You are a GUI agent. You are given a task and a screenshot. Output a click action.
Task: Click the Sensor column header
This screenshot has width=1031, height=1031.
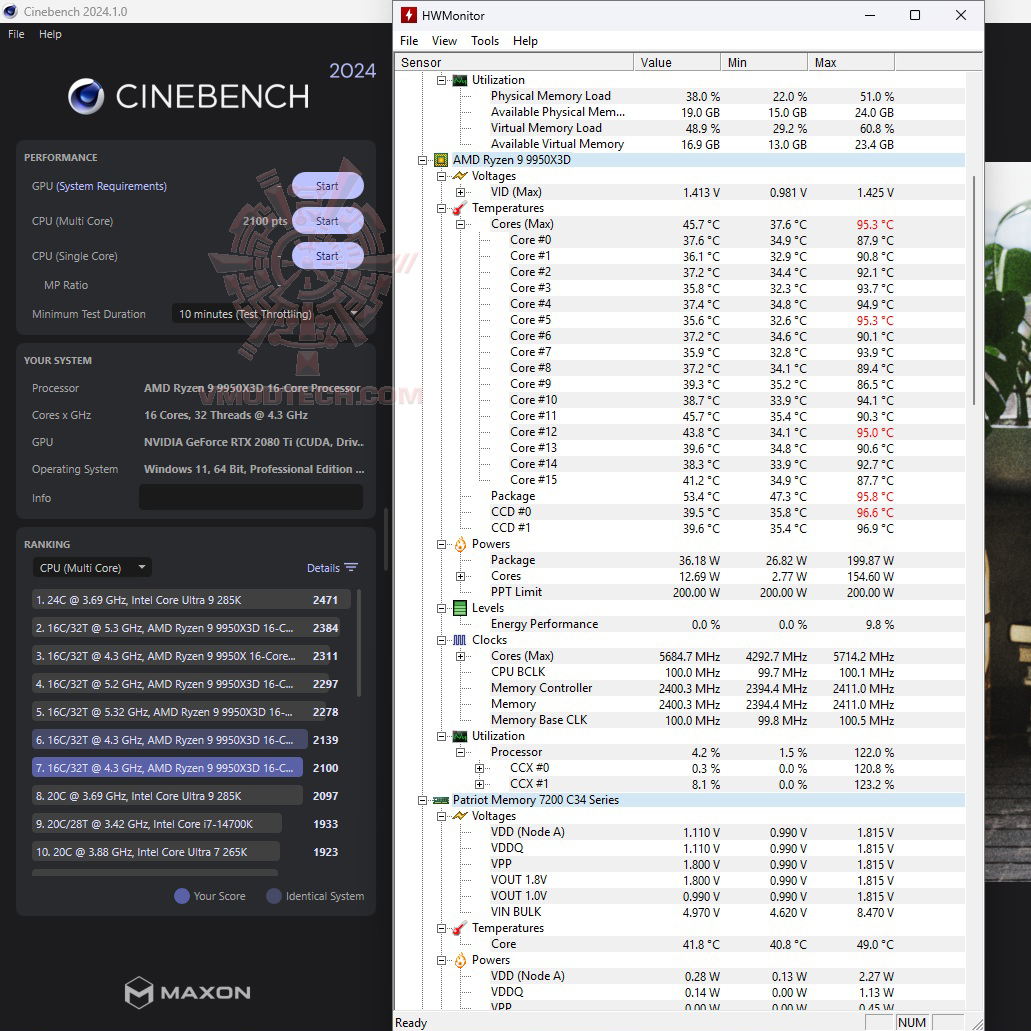[x=514, y=62]
